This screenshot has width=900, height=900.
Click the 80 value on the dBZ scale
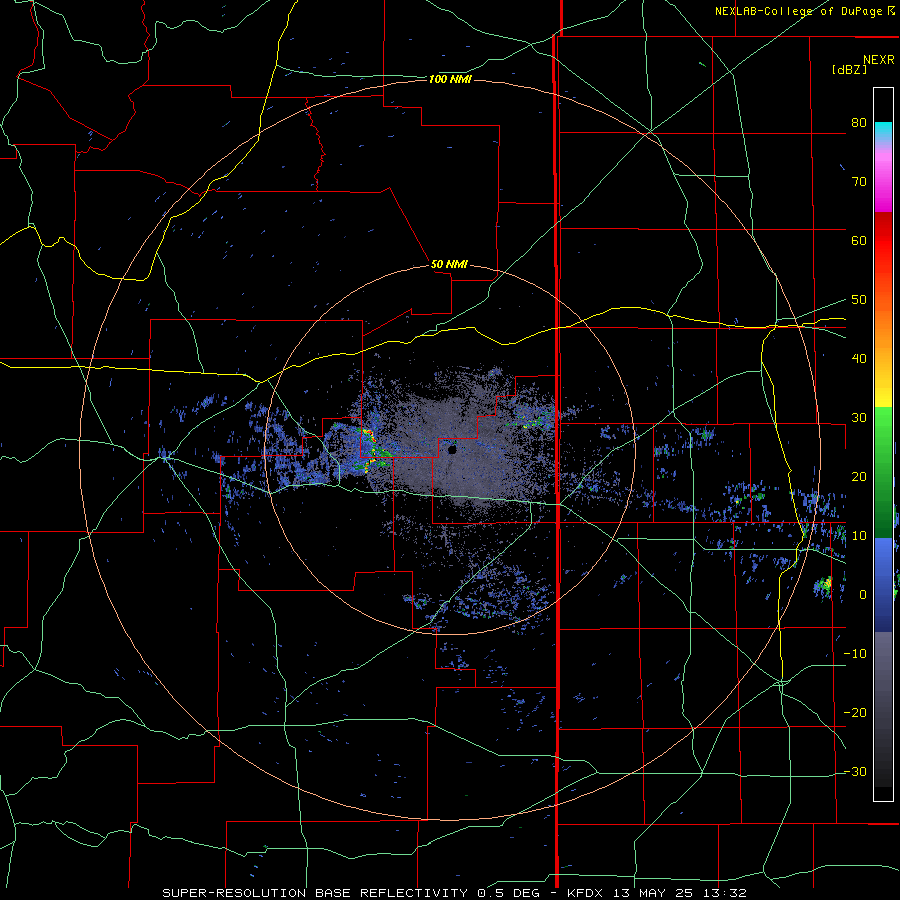pyautogui.click(x=859, y=123)
